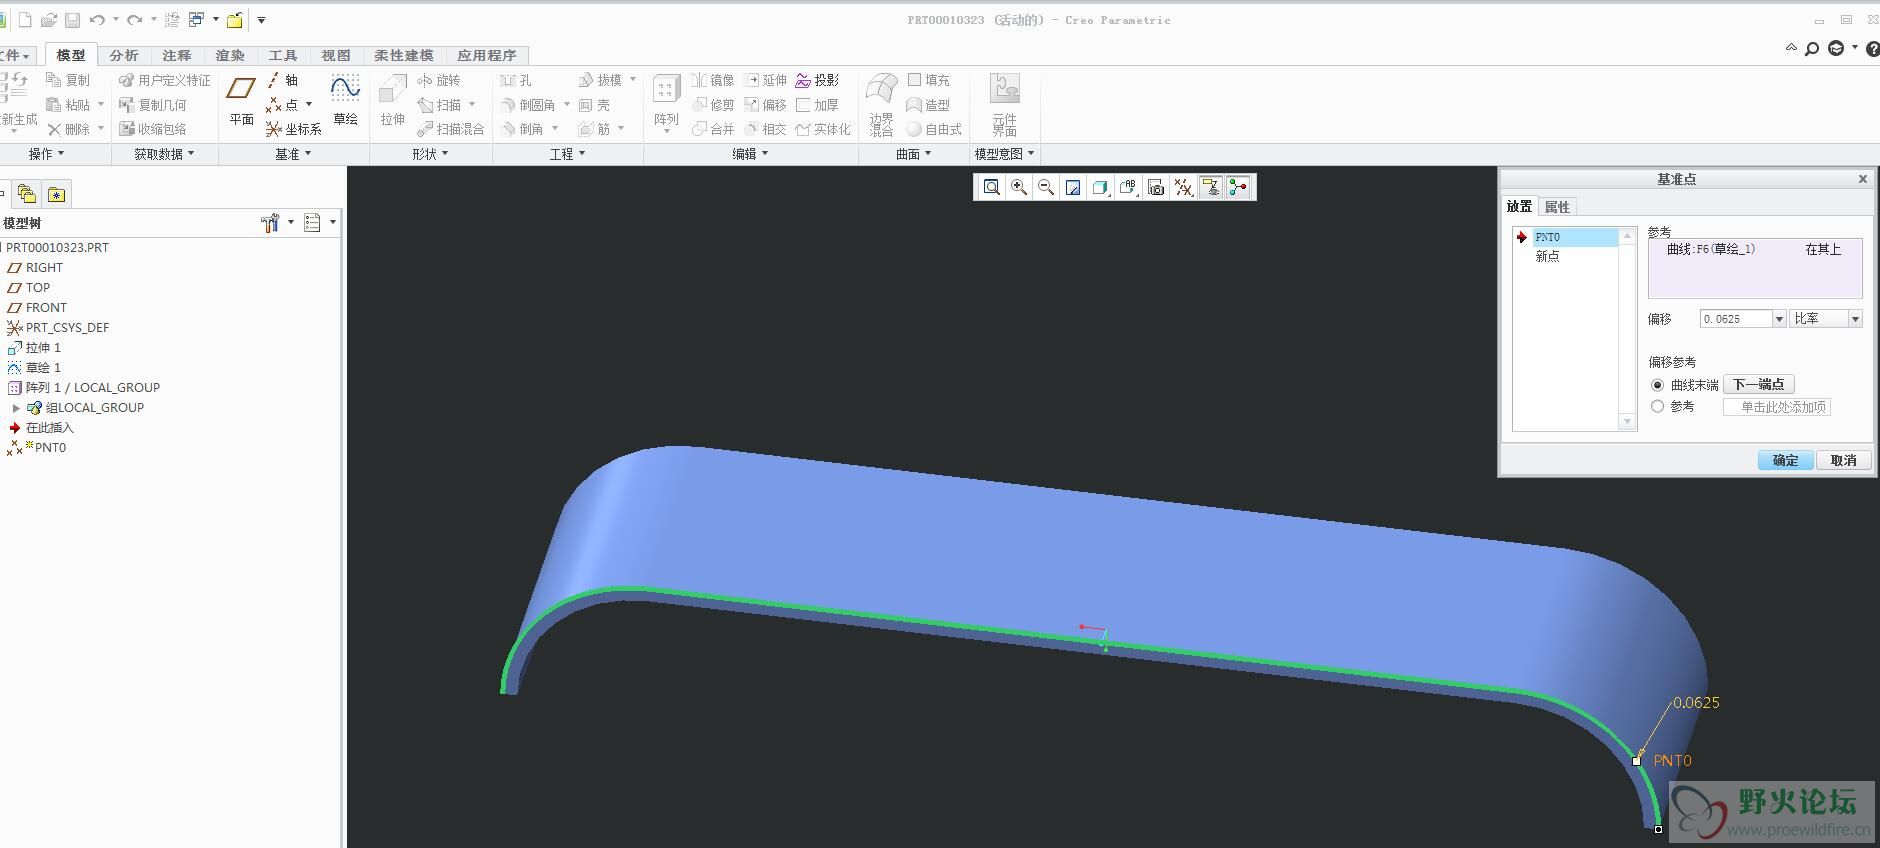
Task: Select the reference row 曲线:F6(草绘_1)
Action: pos(1755,250)
